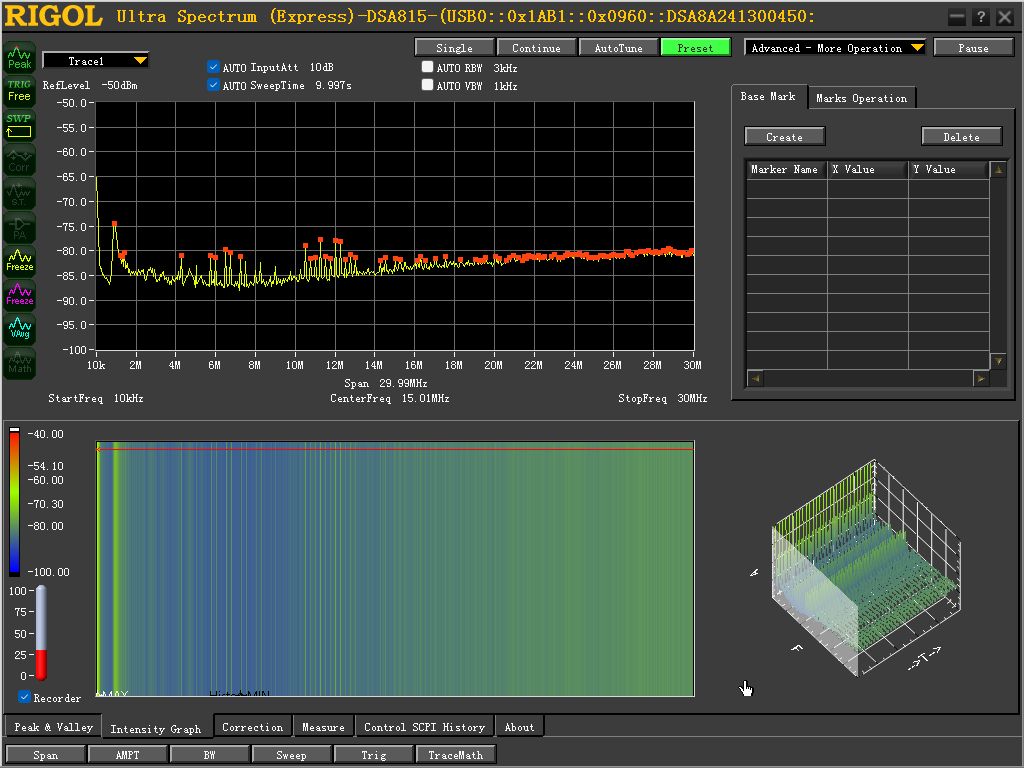Switch to the Peak & Valley tab
Viewport: 1024px width, 768px height.
click(54, 727)
